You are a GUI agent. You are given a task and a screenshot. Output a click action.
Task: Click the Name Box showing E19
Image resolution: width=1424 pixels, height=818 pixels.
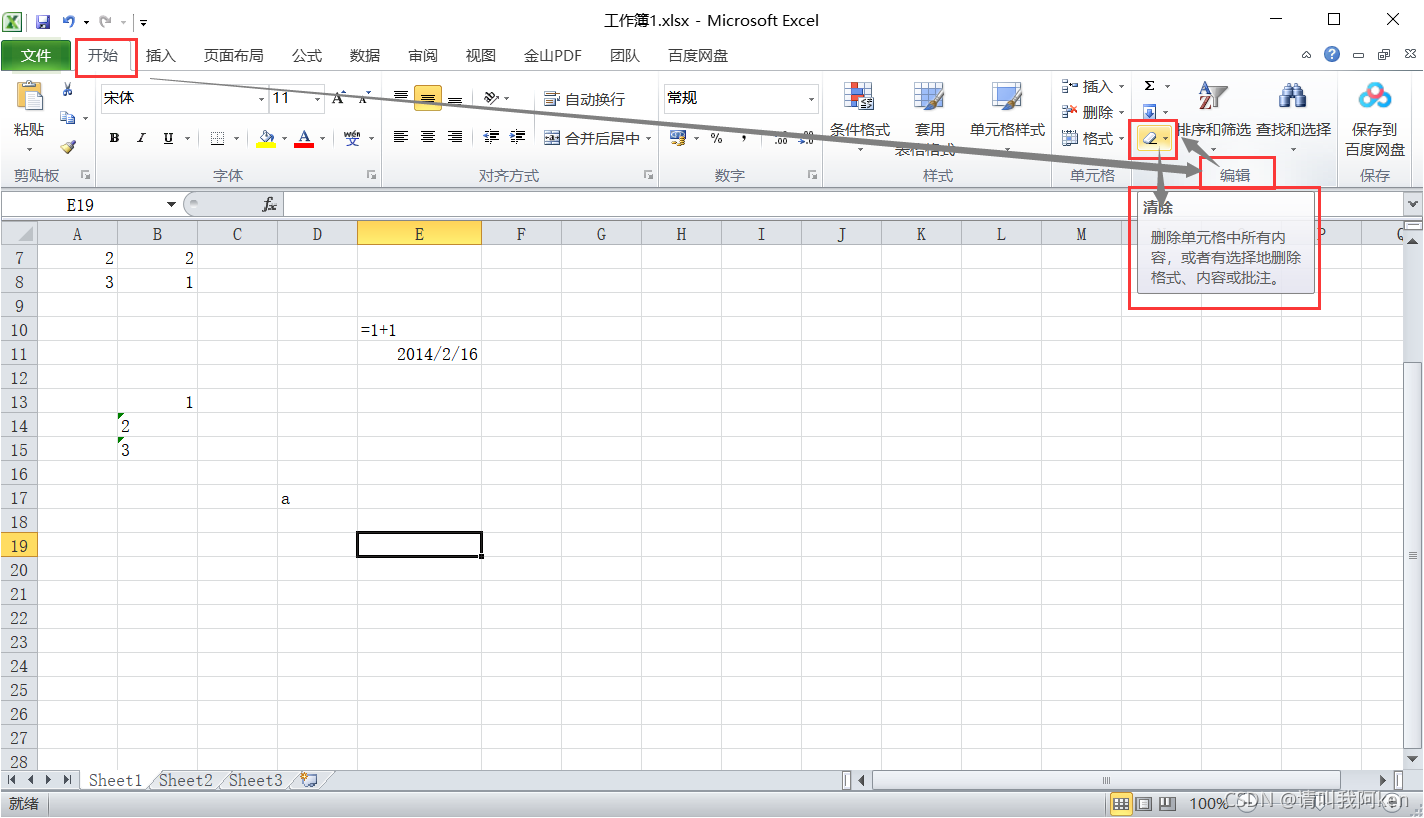point(82,205)
